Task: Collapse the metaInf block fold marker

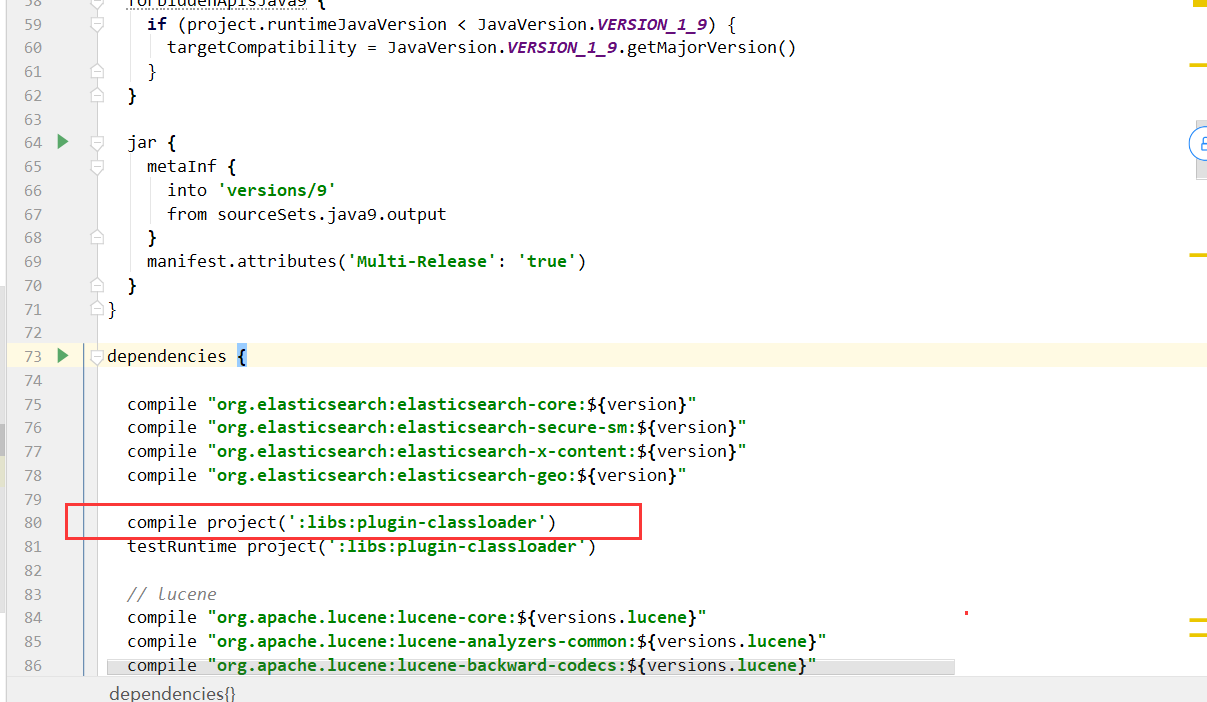Action: [95, 166]
